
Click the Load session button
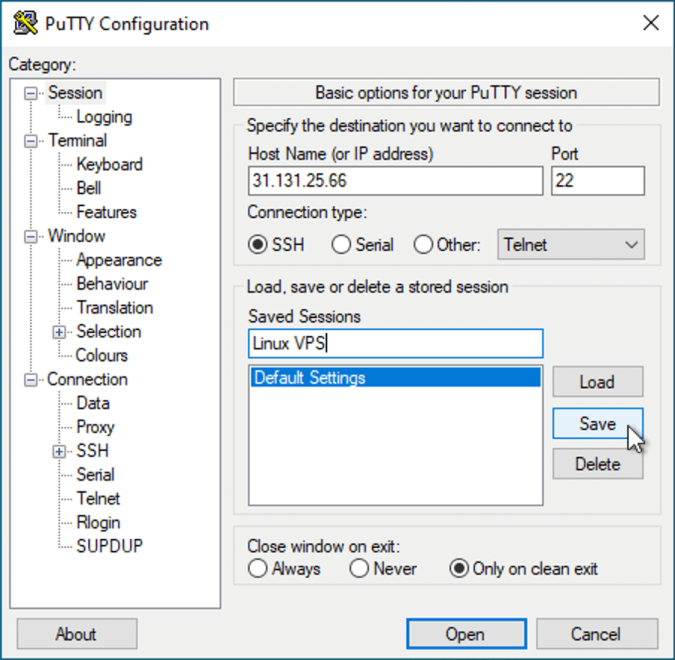(597, 382)
